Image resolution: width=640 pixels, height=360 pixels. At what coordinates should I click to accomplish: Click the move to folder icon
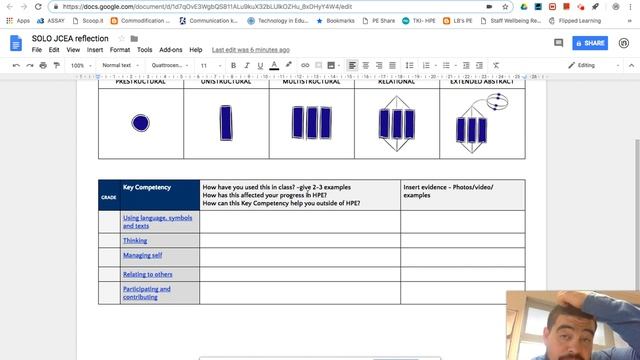(x=134, y=39)
